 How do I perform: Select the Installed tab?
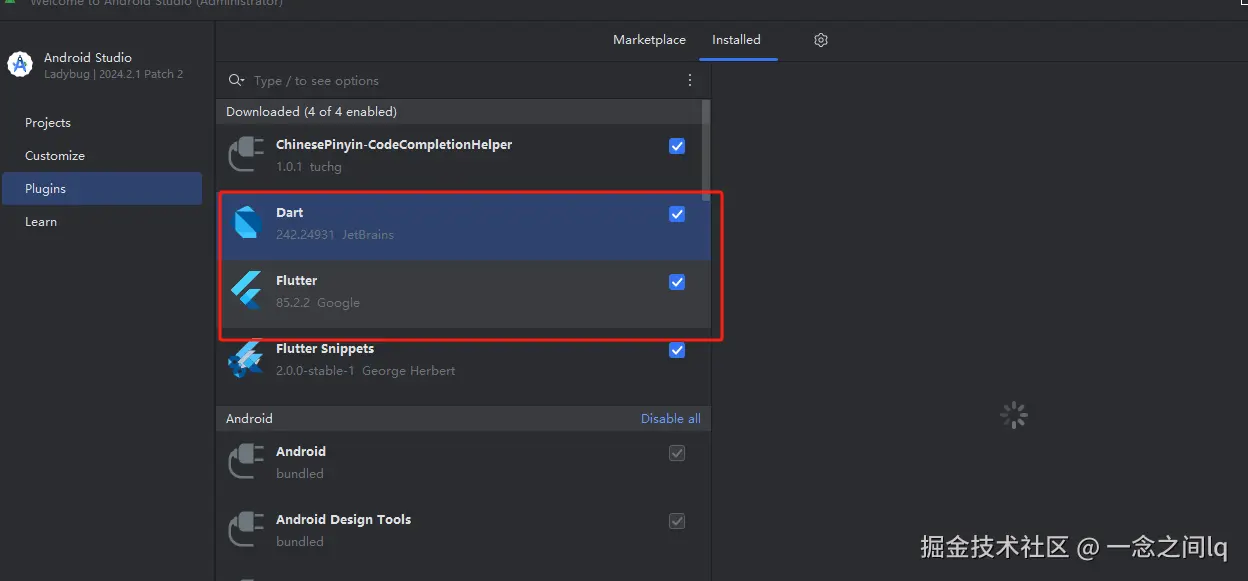pyautogui.click(x=736, y=40)
